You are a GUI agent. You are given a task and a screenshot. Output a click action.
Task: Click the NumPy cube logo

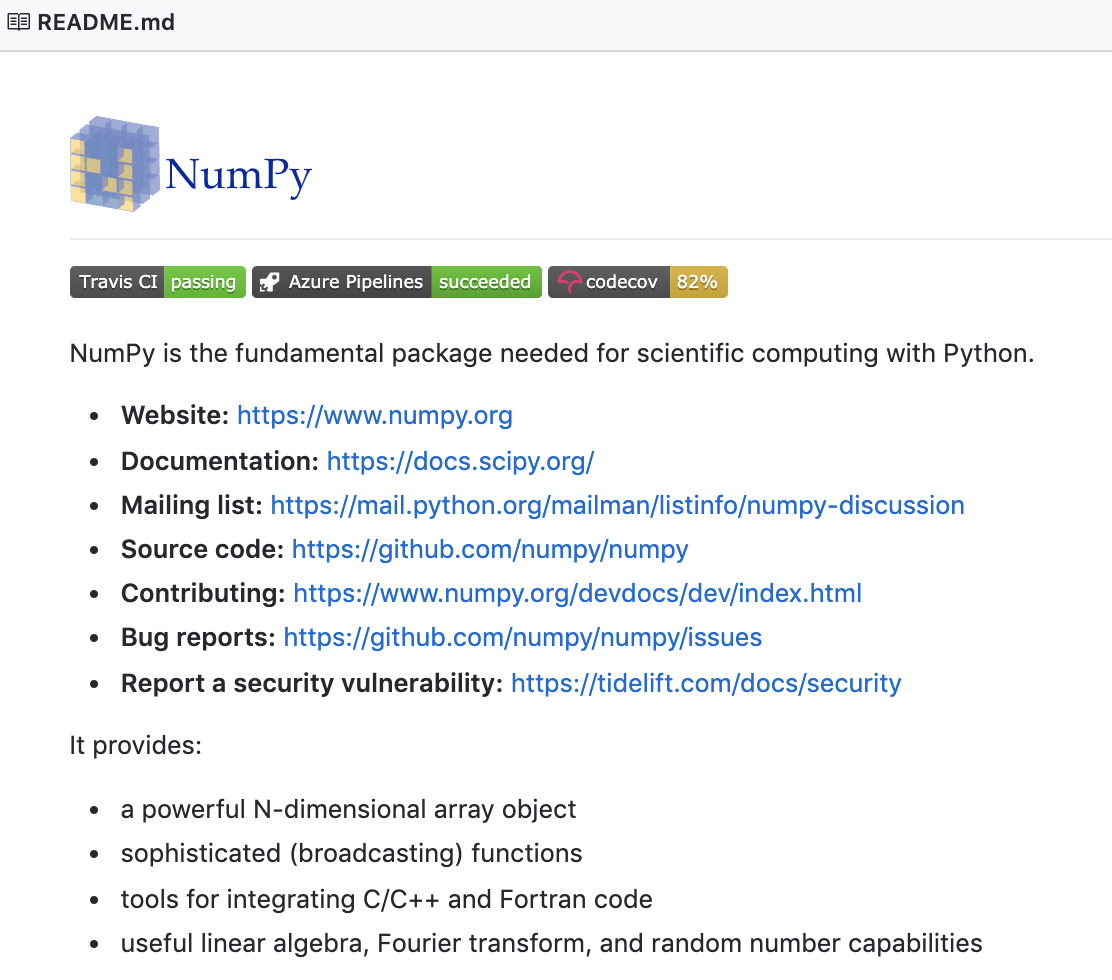tap(115, 164)
